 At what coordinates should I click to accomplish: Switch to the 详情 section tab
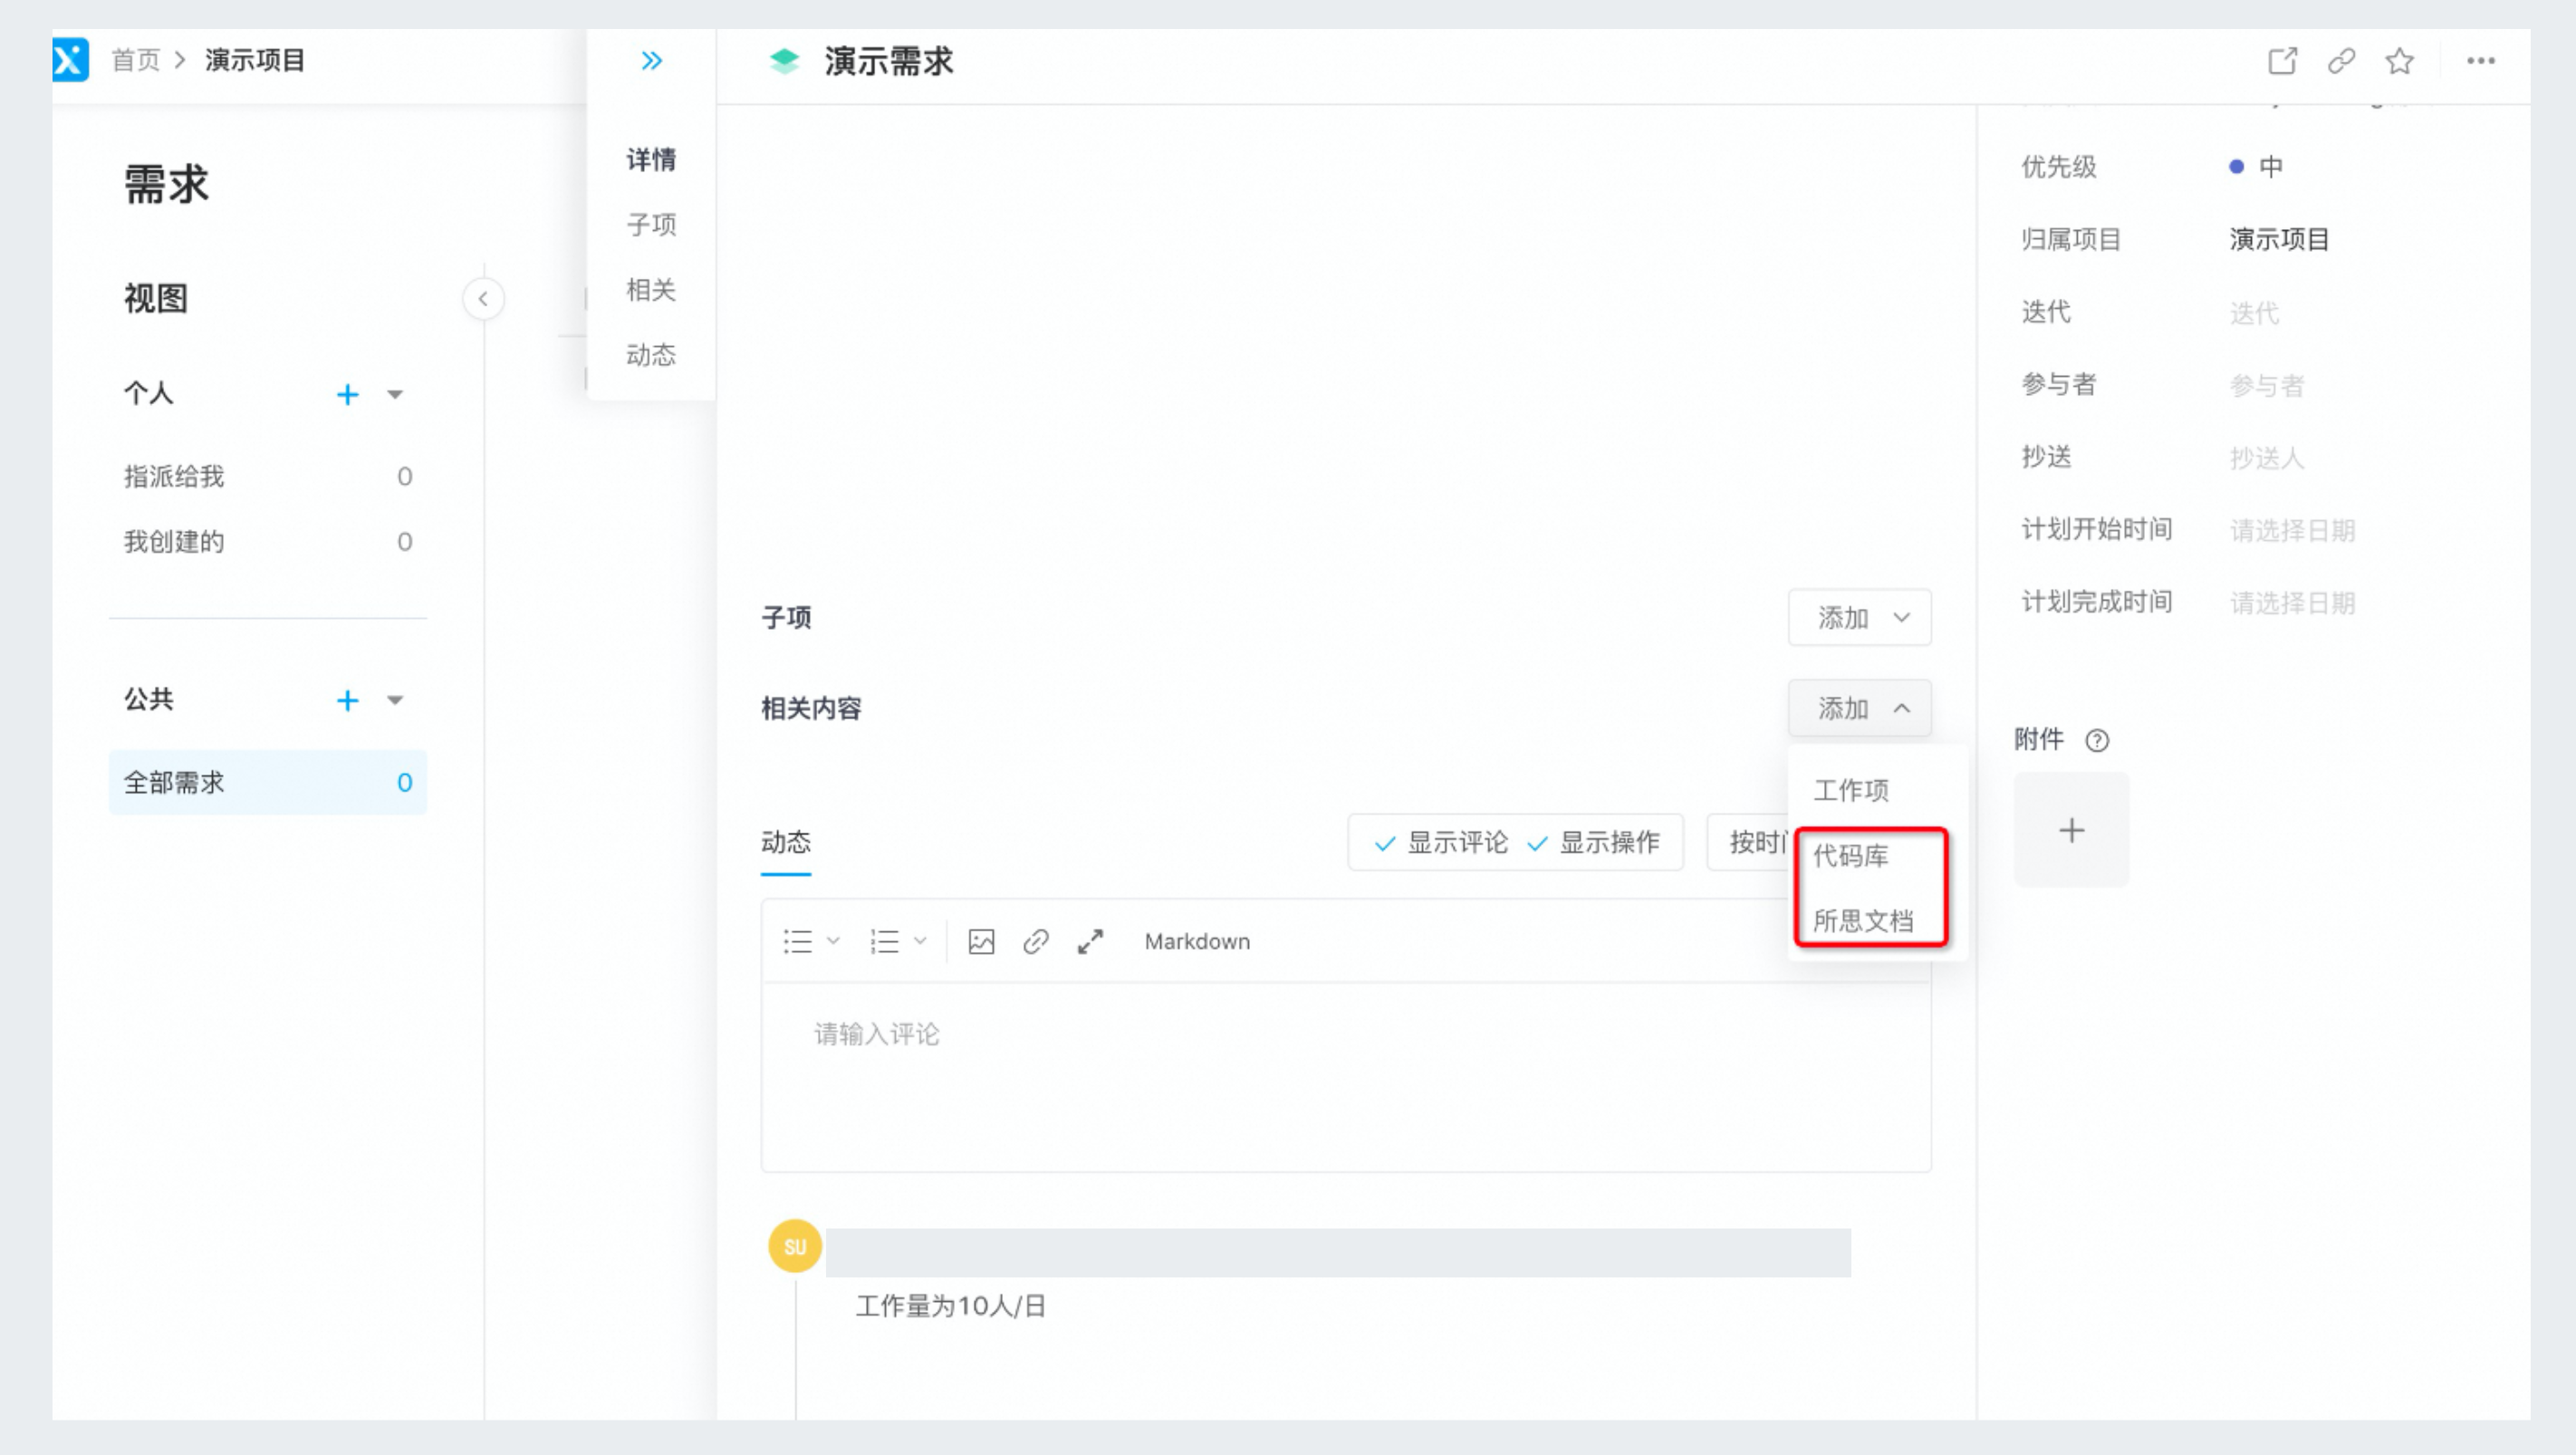651,159
